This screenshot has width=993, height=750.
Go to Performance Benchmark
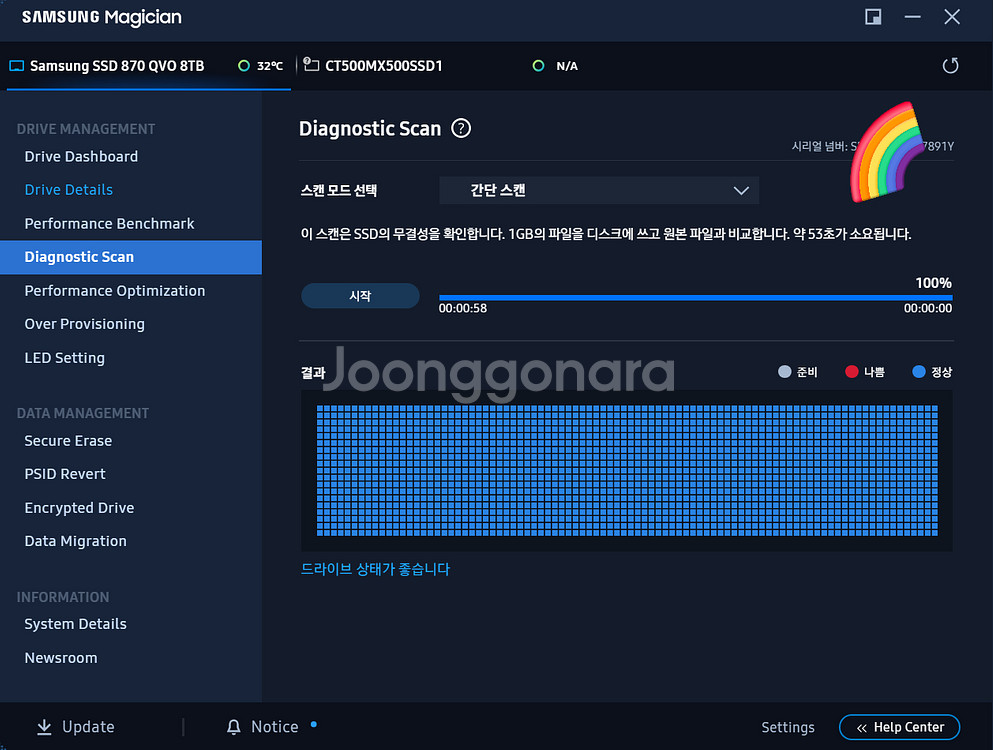pos(109,224)
